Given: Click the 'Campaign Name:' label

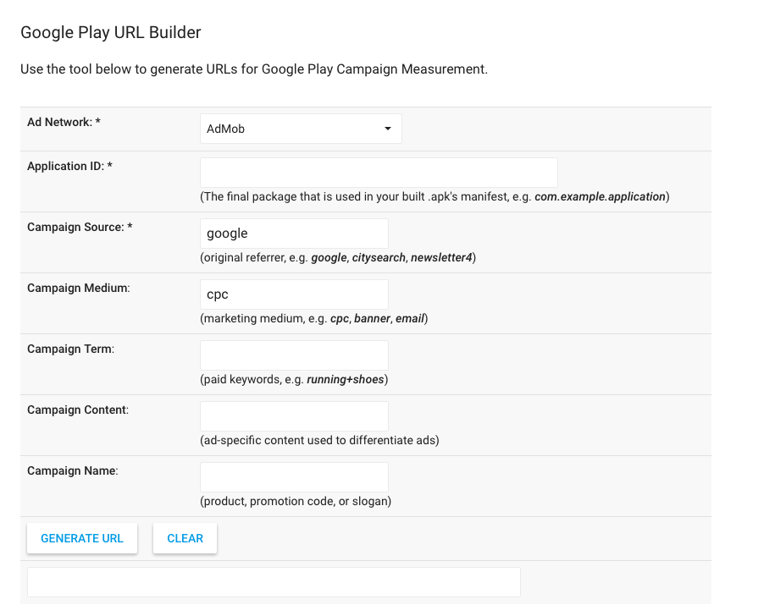Looking at the screenshot, I should (x=73, y=471).
